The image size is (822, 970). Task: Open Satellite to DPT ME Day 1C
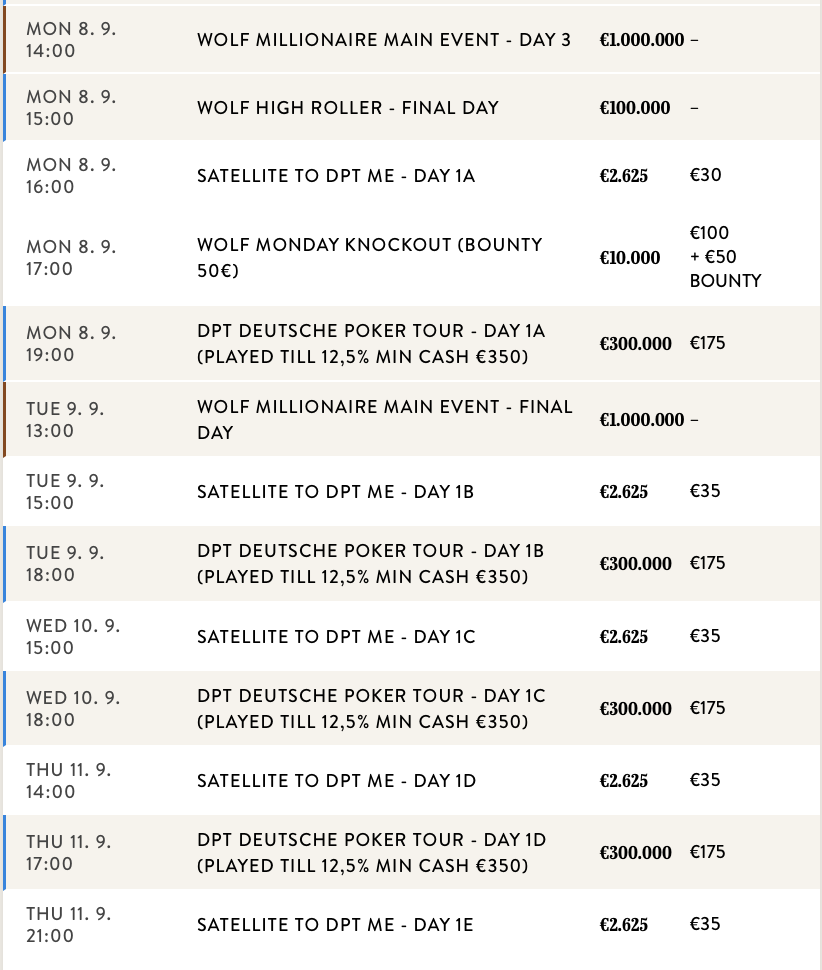click(336, 637)
